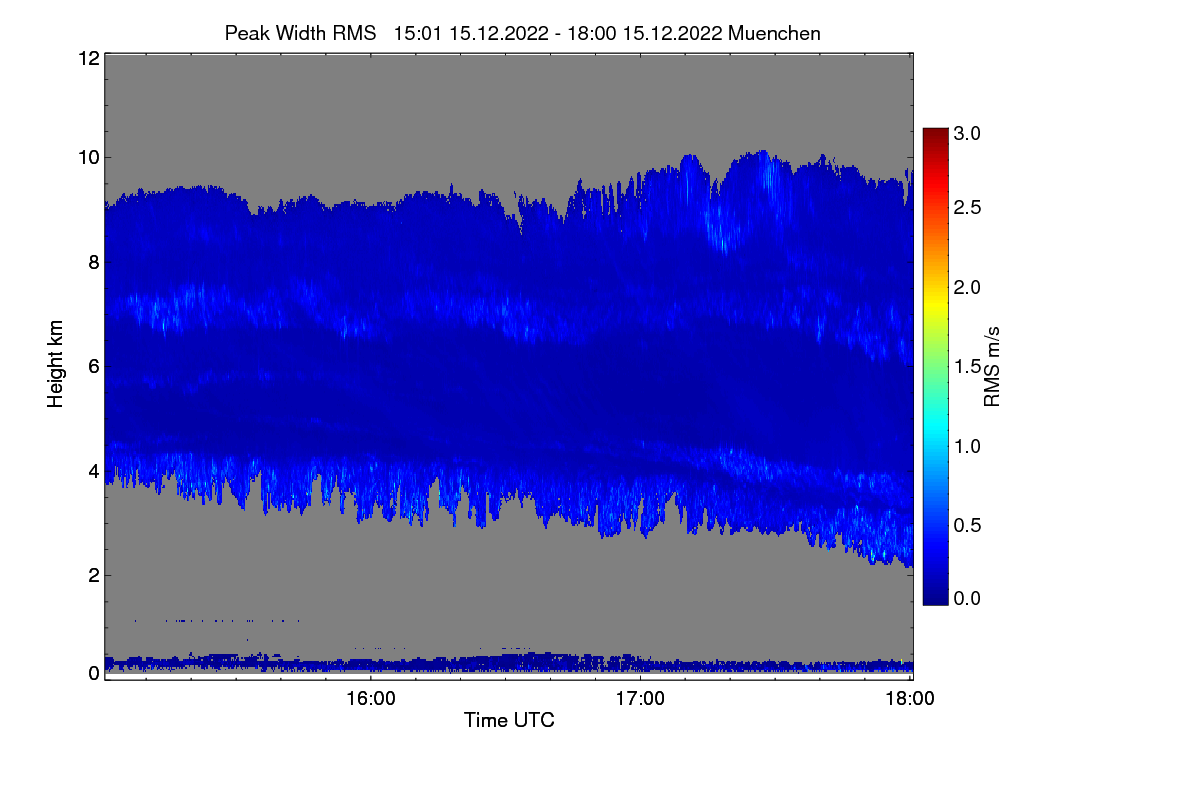Click the colorbar value '3.0'

click(967, 133)
